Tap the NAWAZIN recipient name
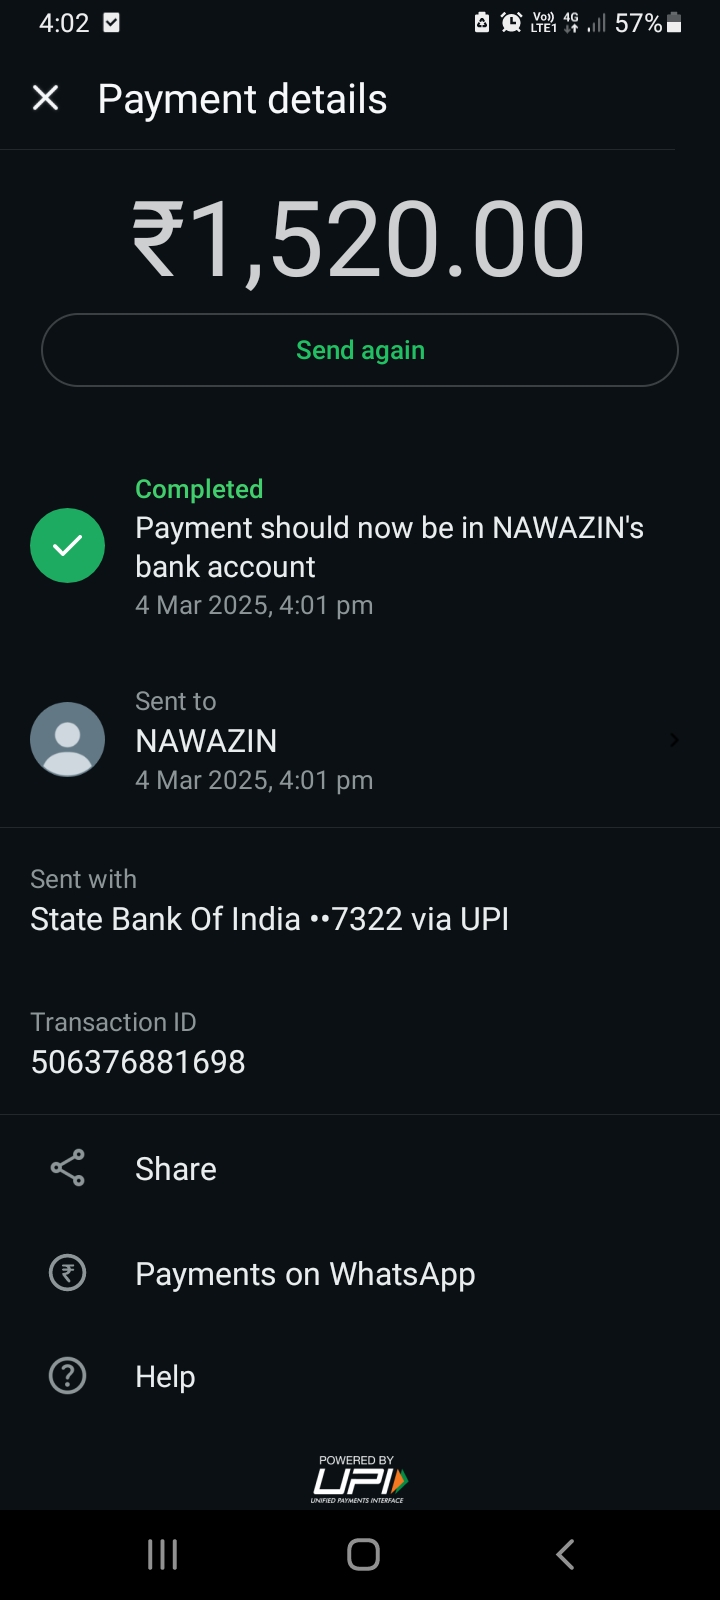The width and height of the screenshot is (720, 1600). (x=206, y=741)
